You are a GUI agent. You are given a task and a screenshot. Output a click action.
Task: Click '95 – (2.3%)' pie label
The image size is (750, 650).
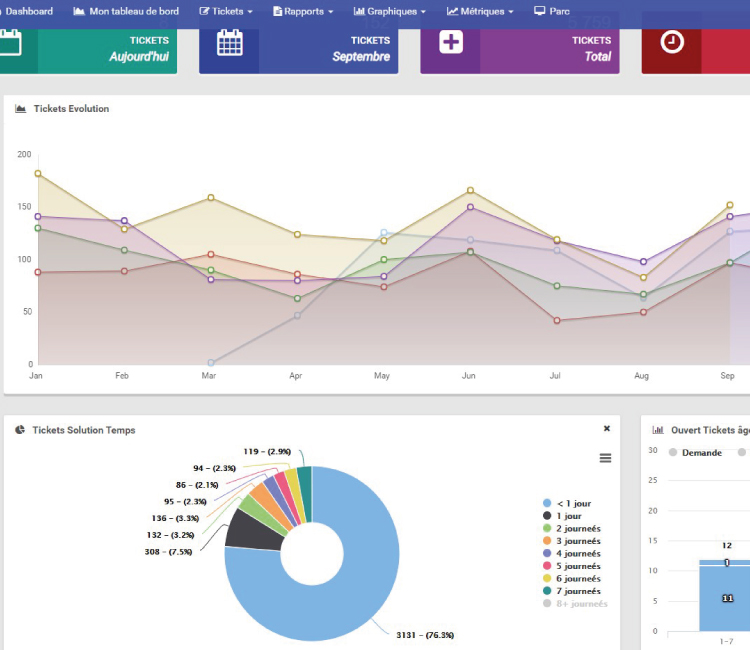185,501
